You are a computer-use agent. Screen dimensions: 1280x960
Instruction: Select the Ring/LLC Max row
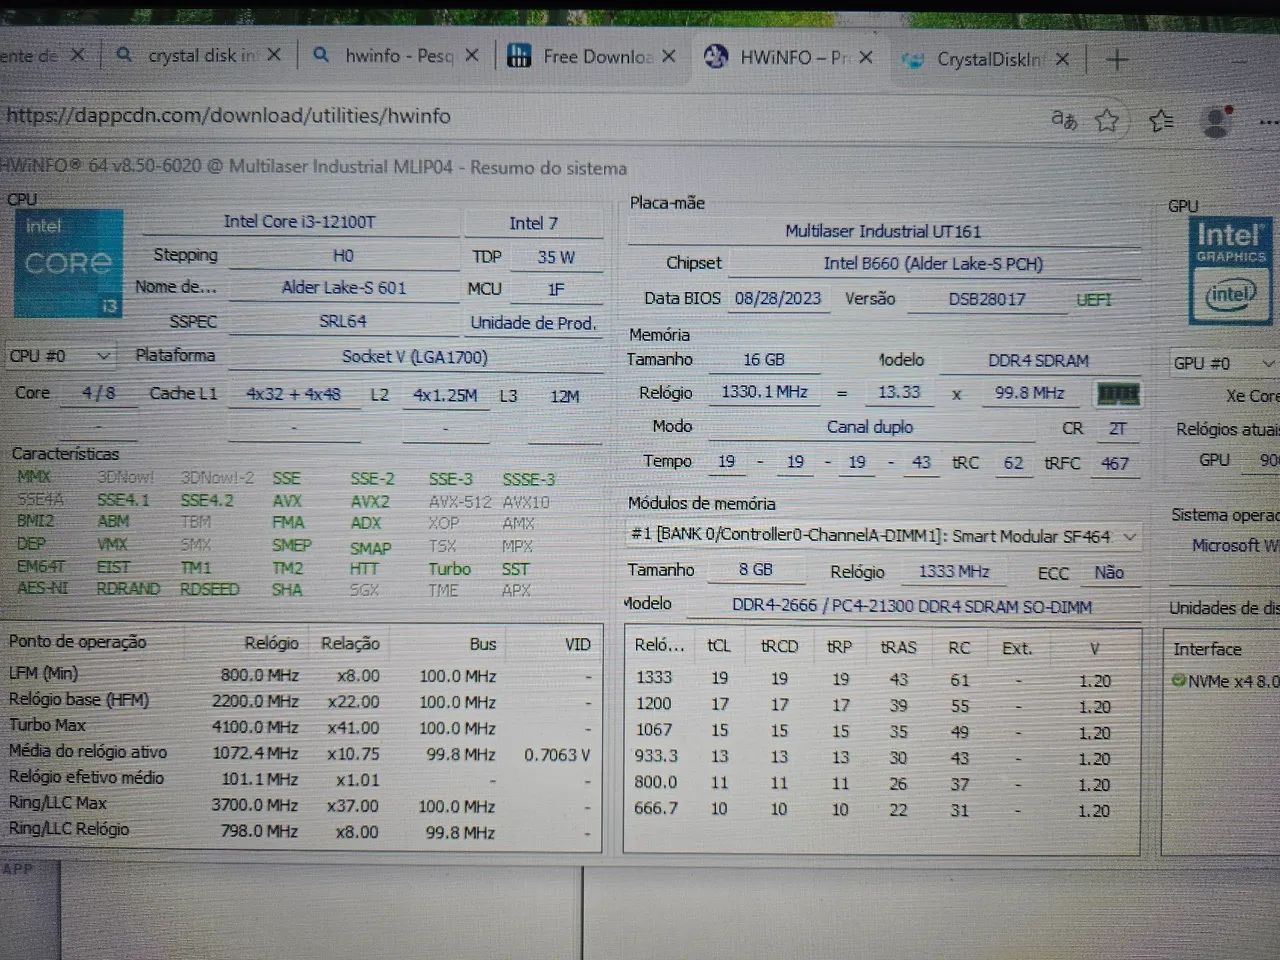(x=300, y=805)
